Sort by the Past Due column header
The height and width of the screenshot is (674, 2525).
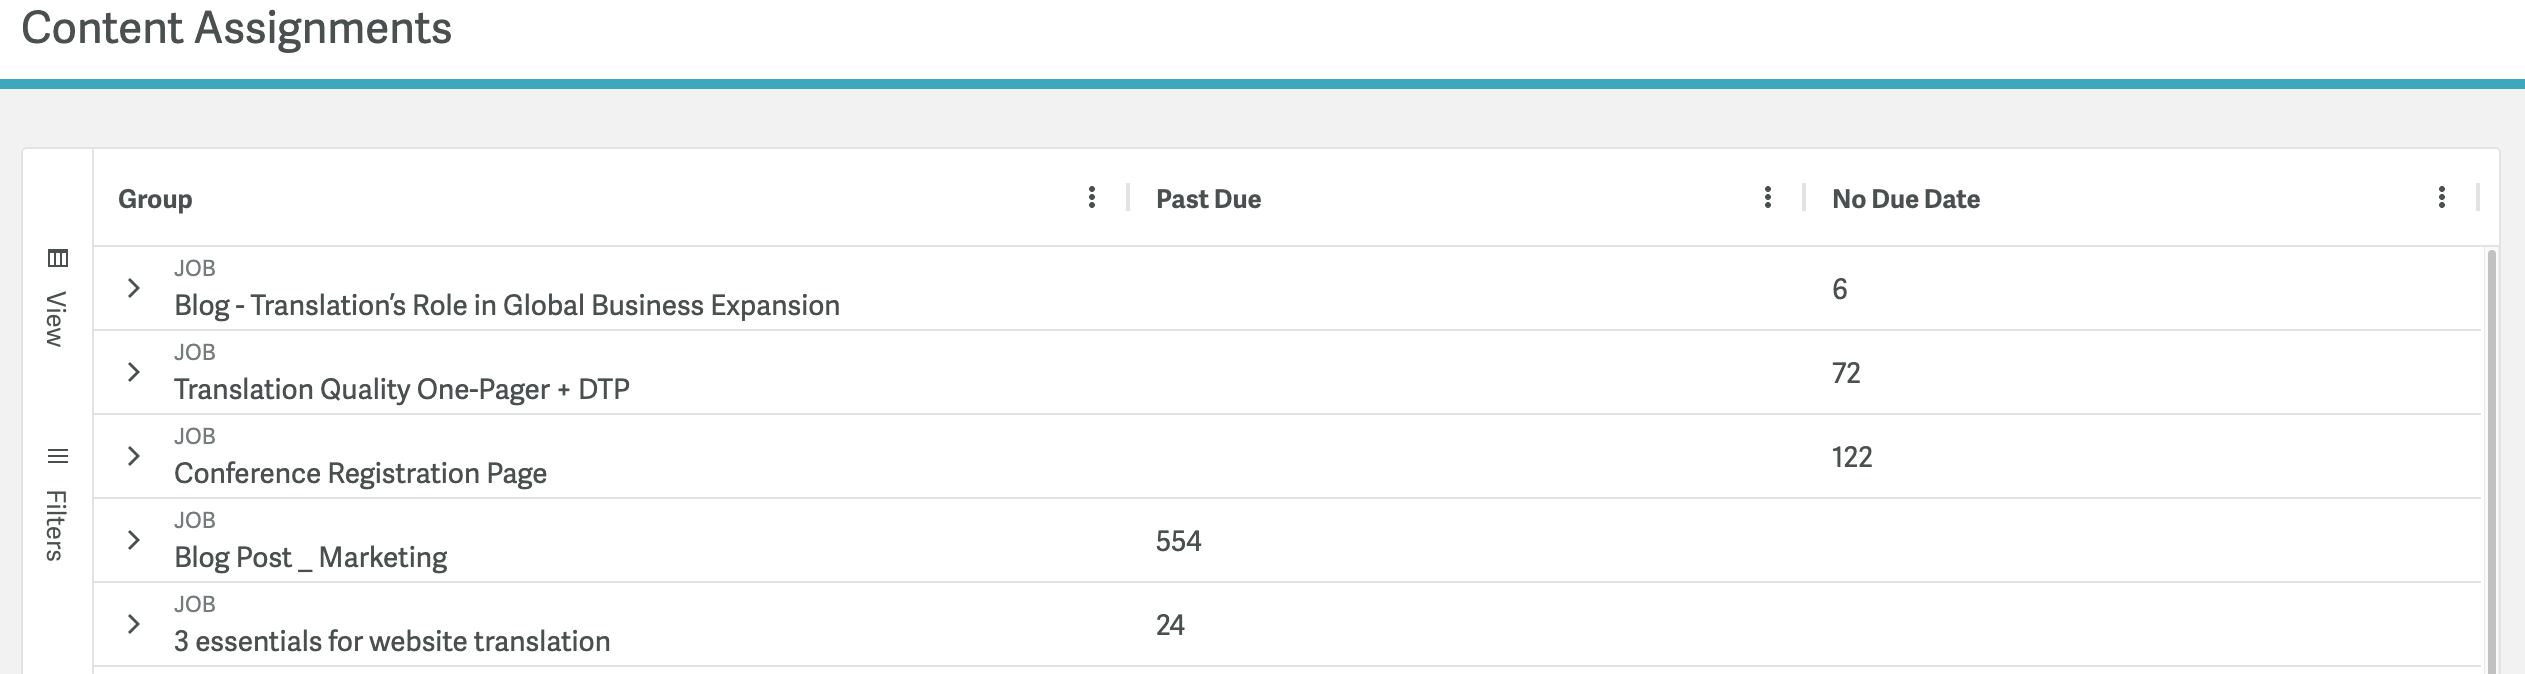pos(1208,199)
